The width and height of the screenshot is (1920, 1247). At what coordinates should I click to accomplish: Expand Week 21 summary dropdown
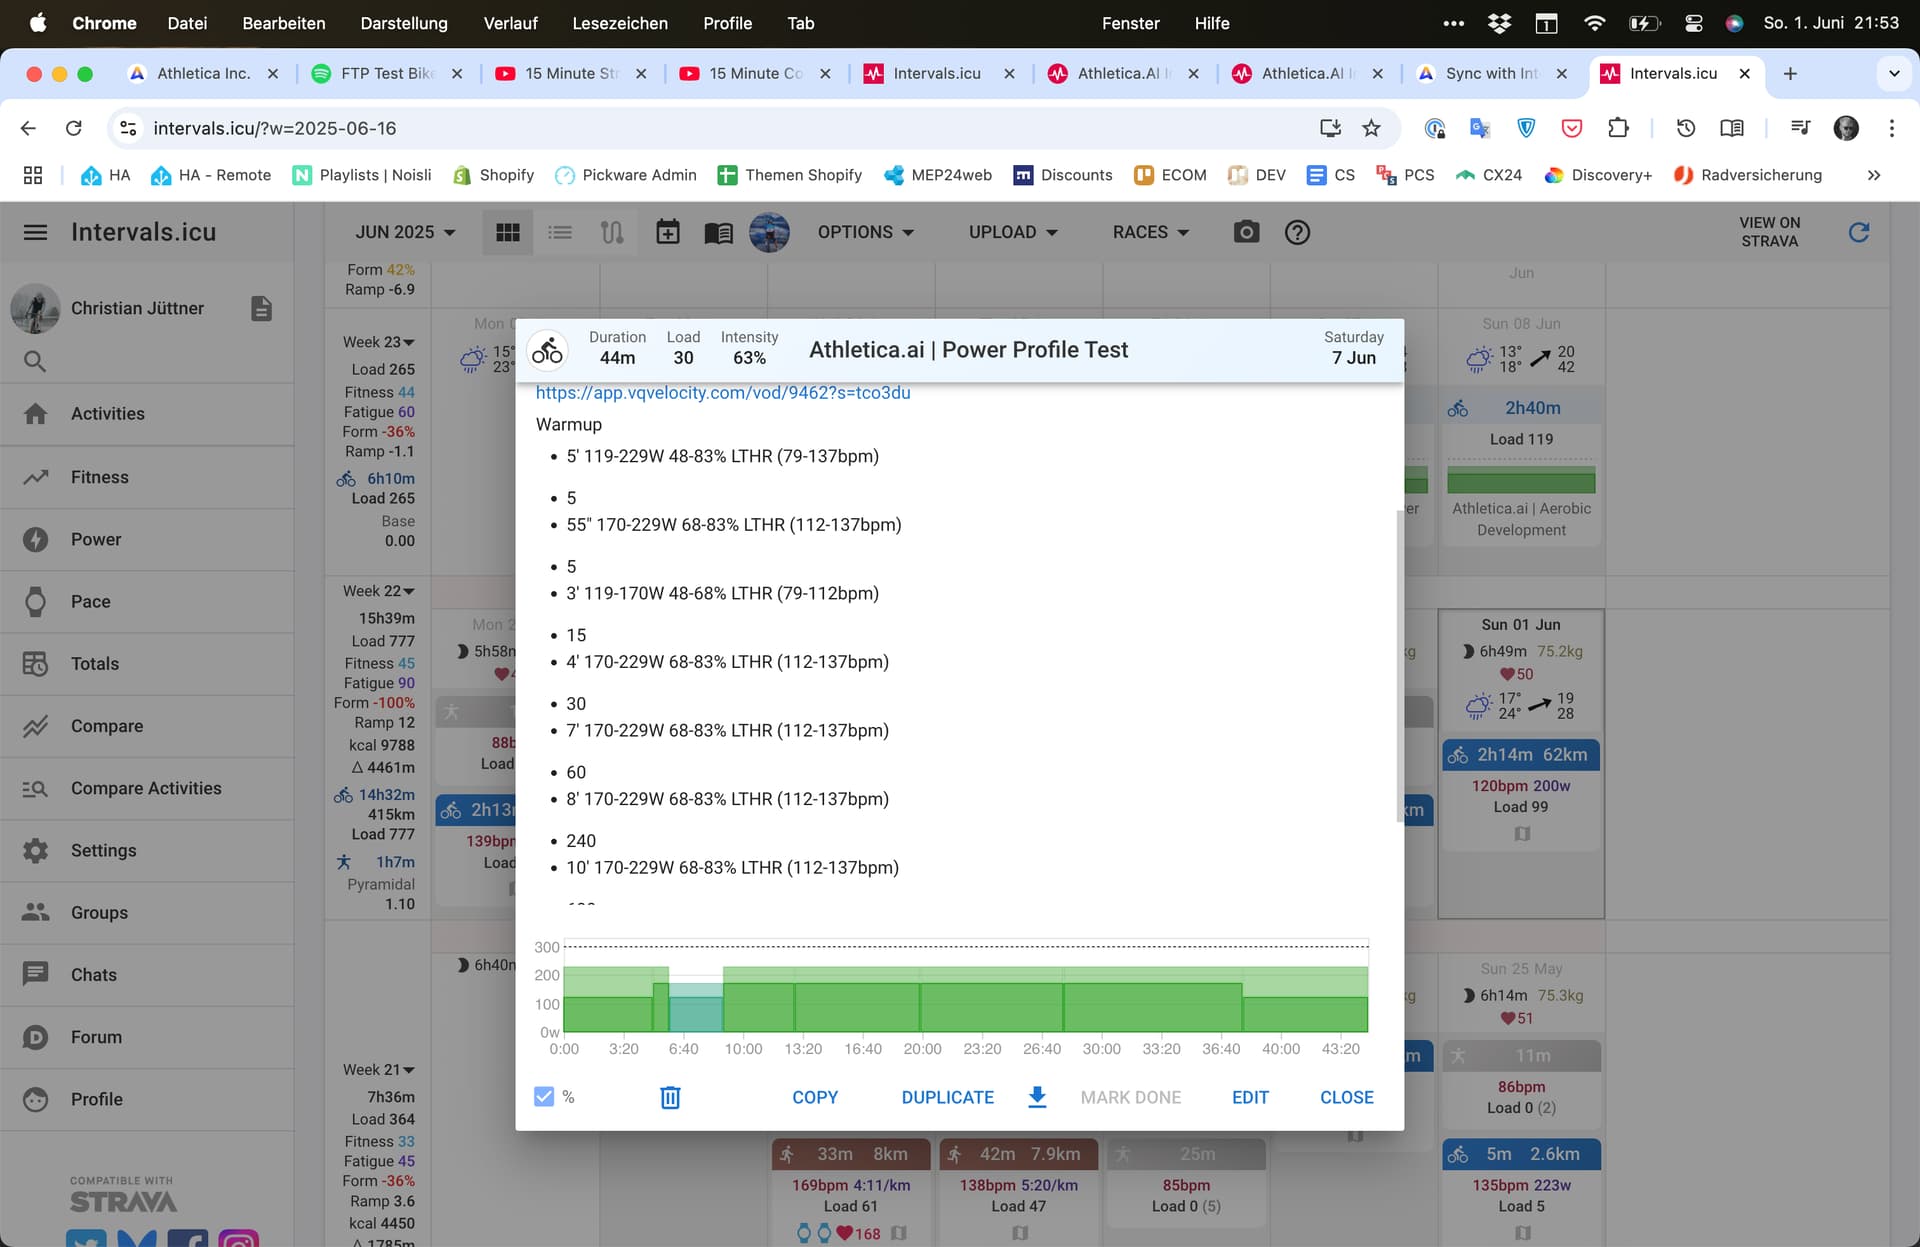[x=379, y=1070]
